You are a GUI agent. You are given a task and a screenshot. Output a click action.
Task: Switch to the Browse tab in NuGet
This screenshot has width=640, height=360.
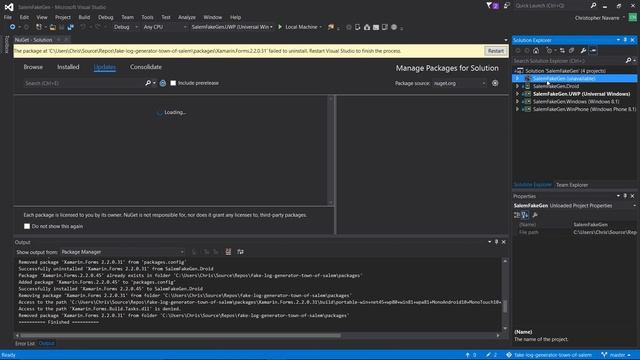click(x=33, y=67)
